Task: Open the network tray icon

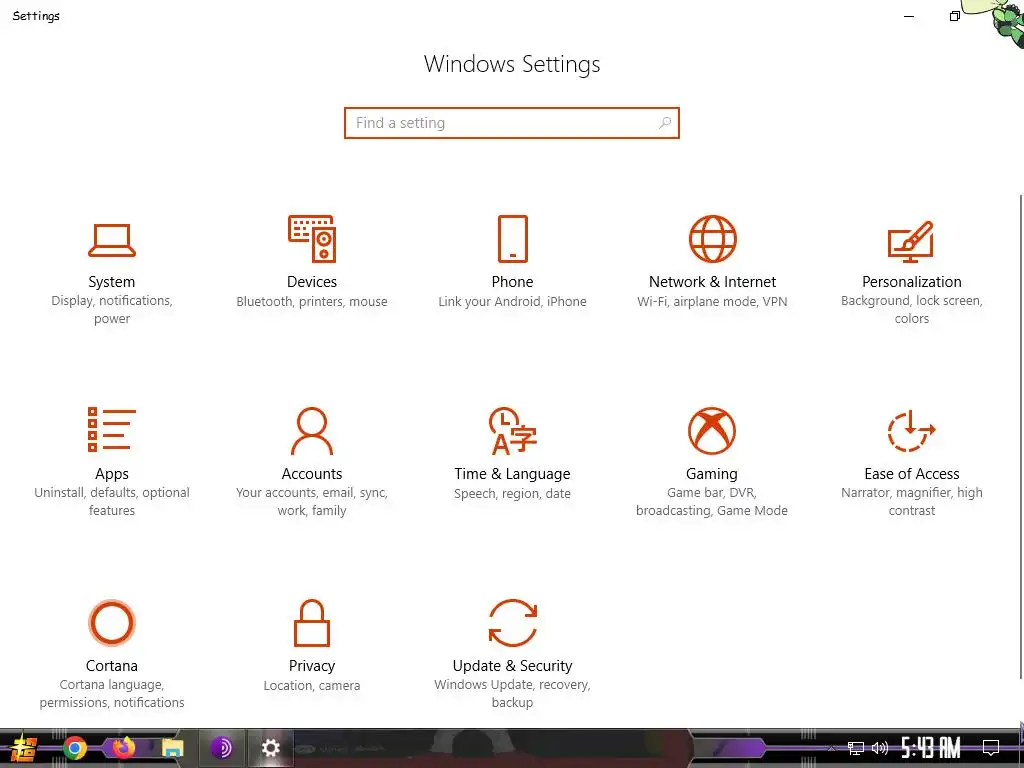Action: click(856, 748)
